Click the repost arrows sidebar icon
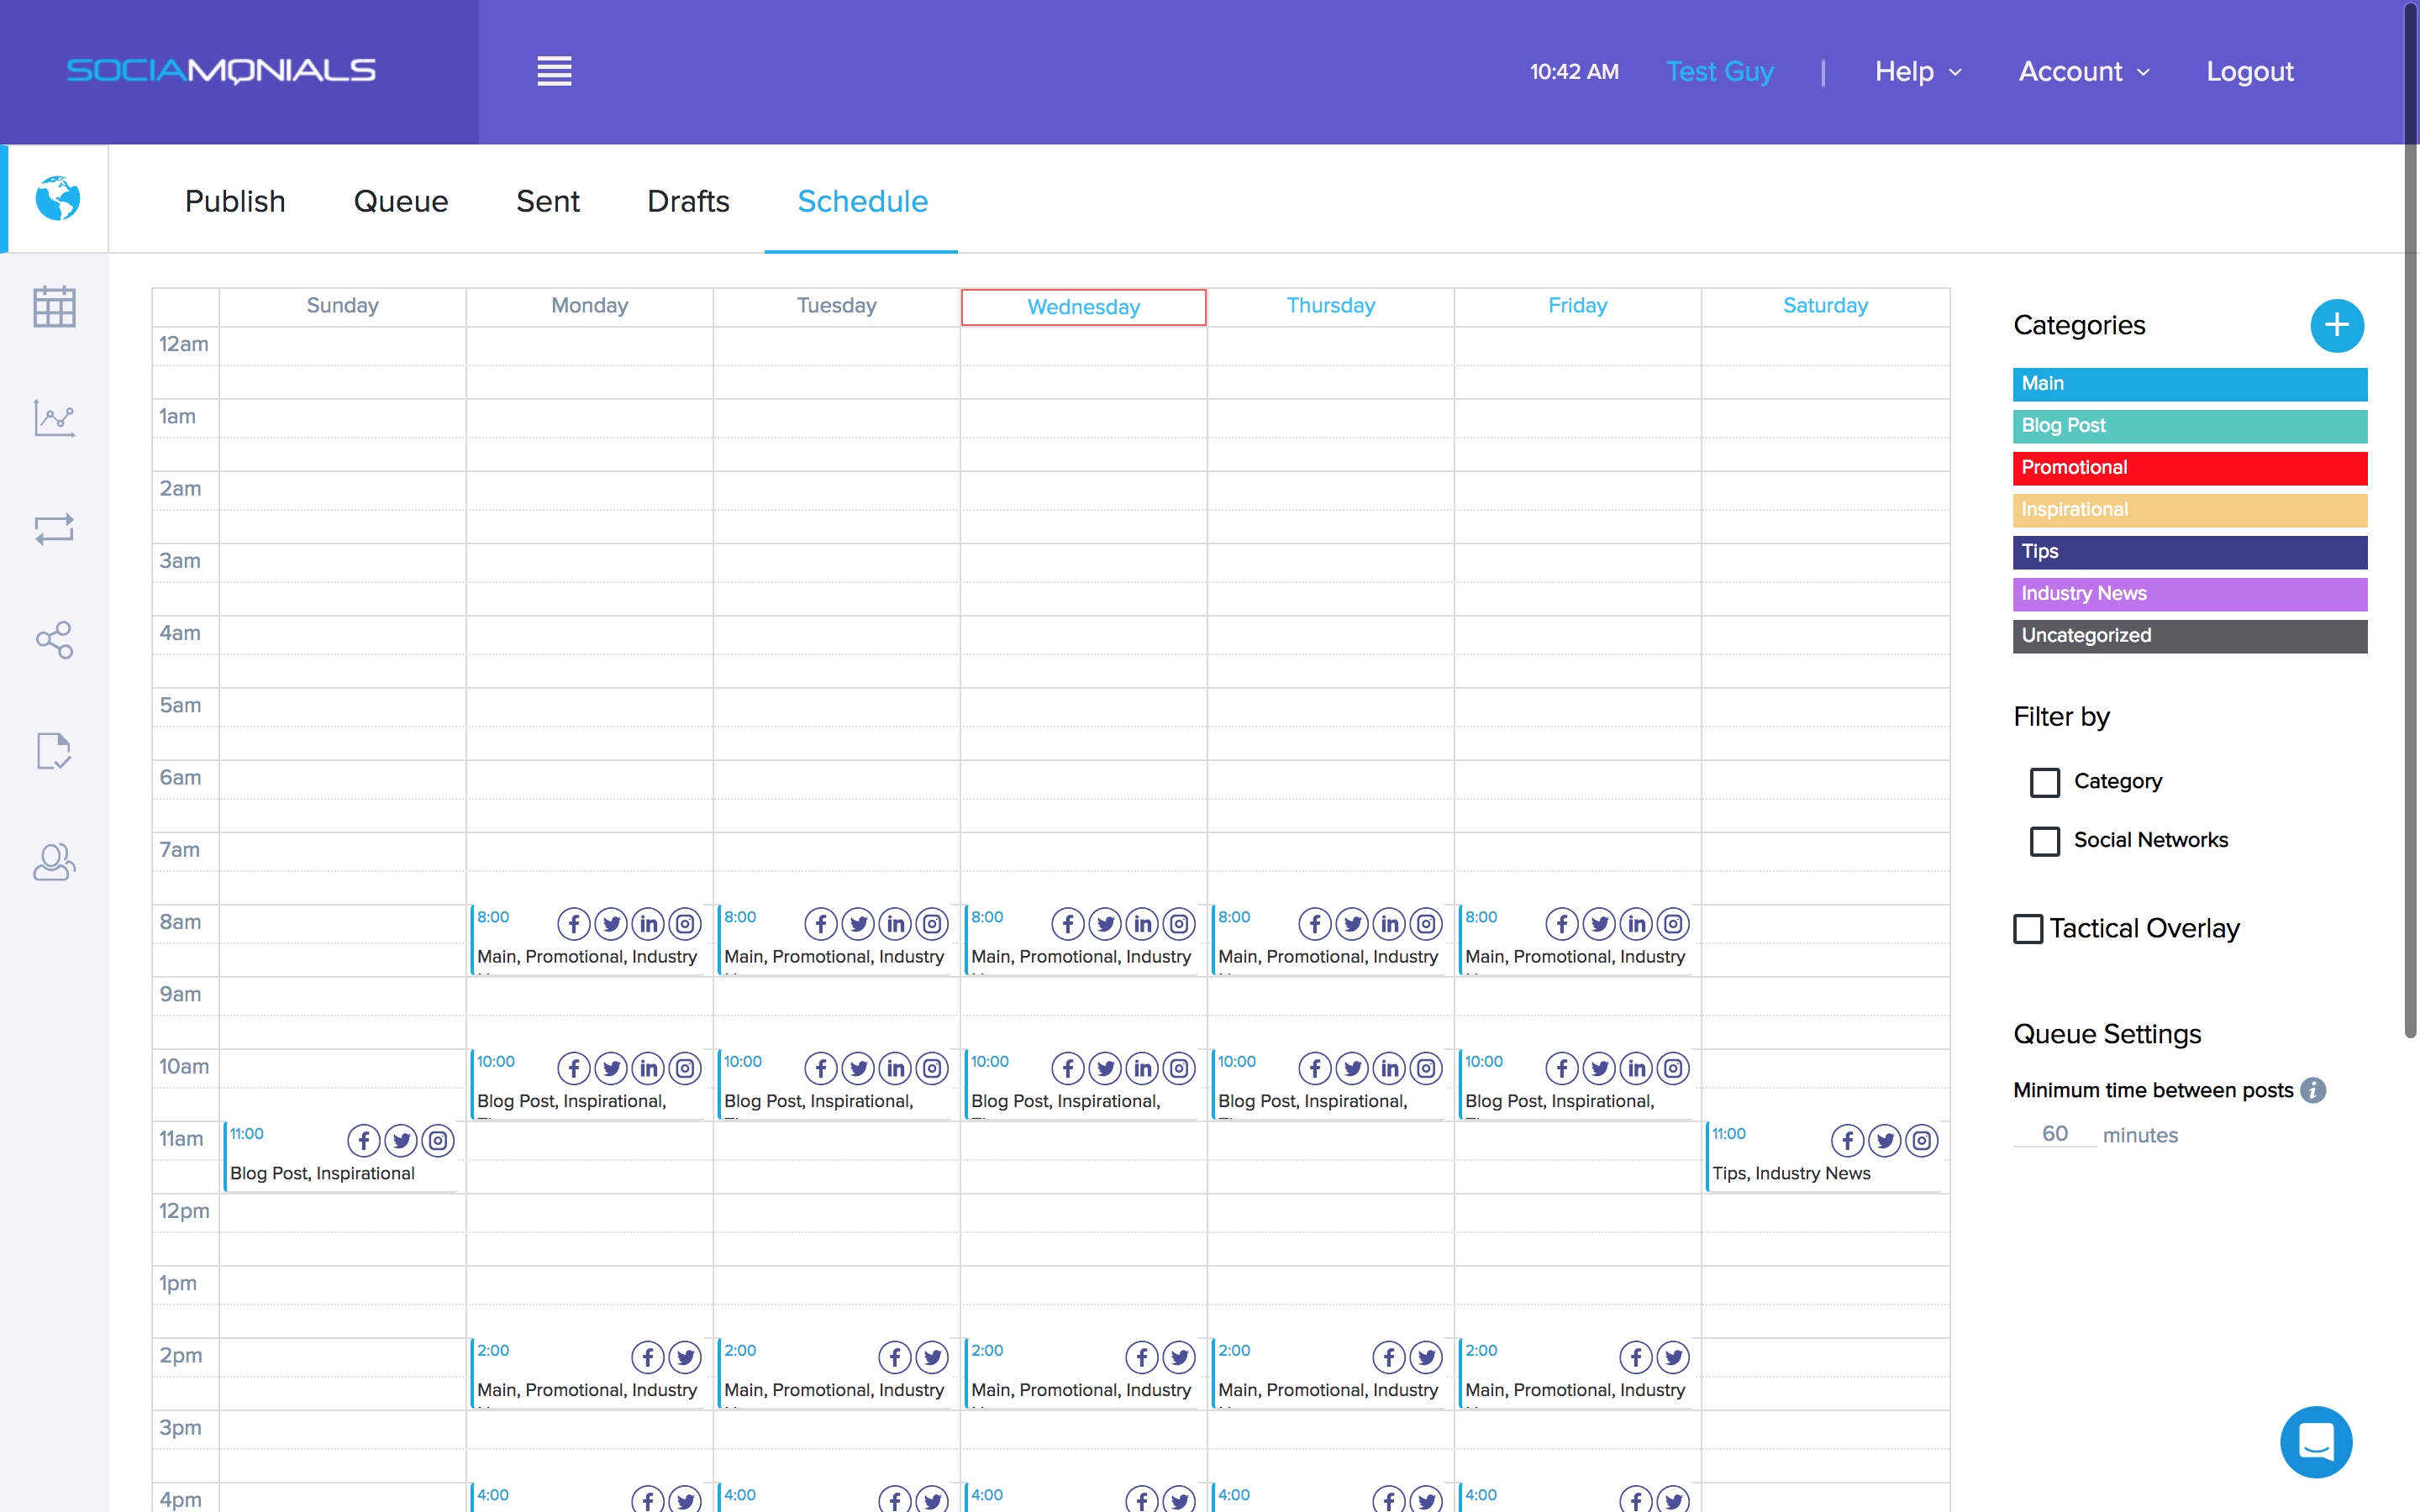 tap(54, 529)
